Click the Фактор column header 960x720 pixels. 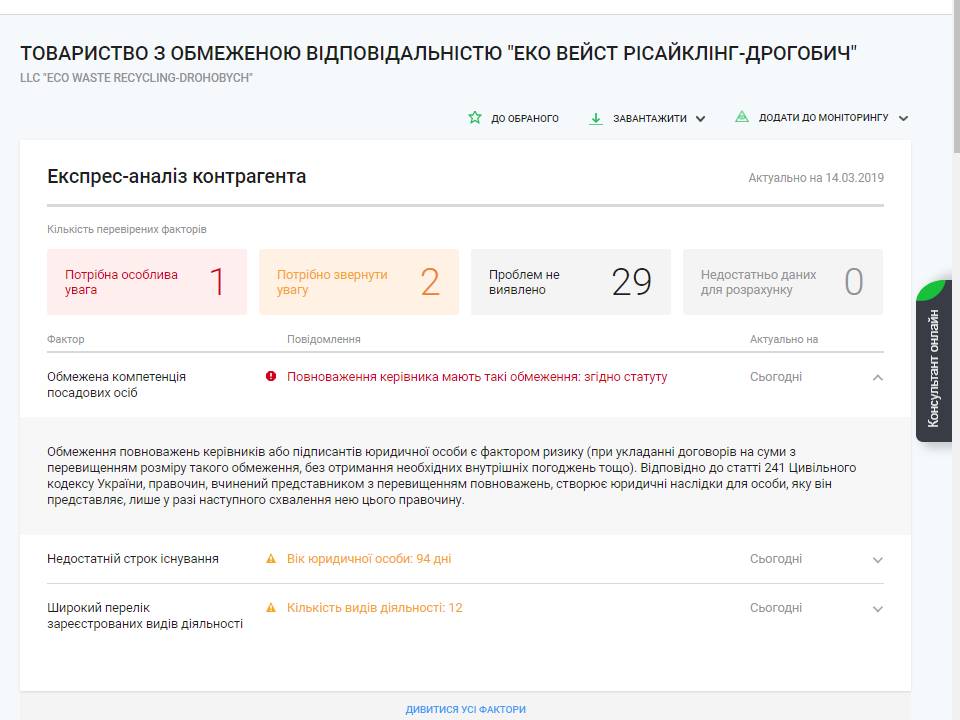66,339
